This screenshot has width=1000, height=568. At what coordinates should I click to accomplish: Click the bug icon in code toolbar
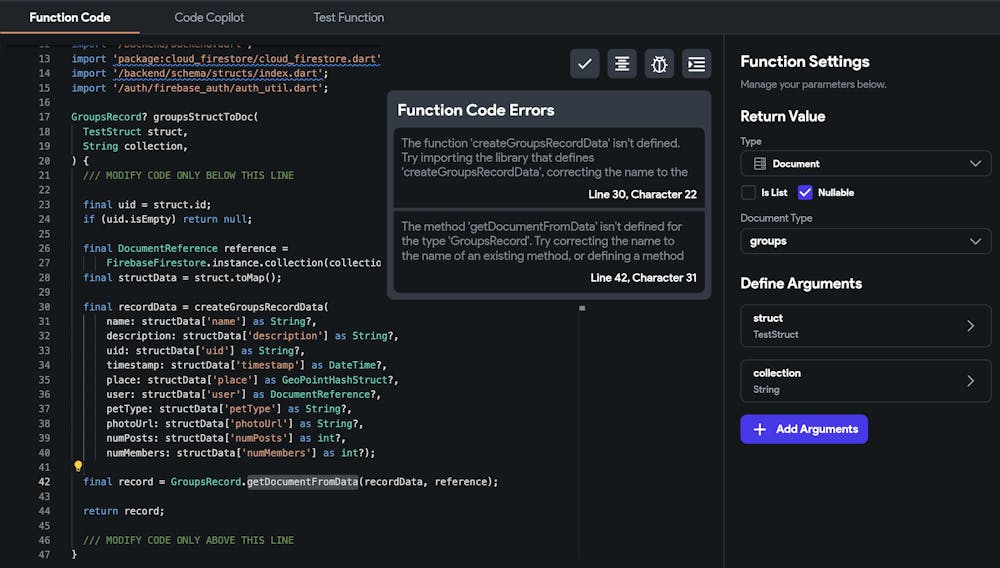click(x=659, y=63)
